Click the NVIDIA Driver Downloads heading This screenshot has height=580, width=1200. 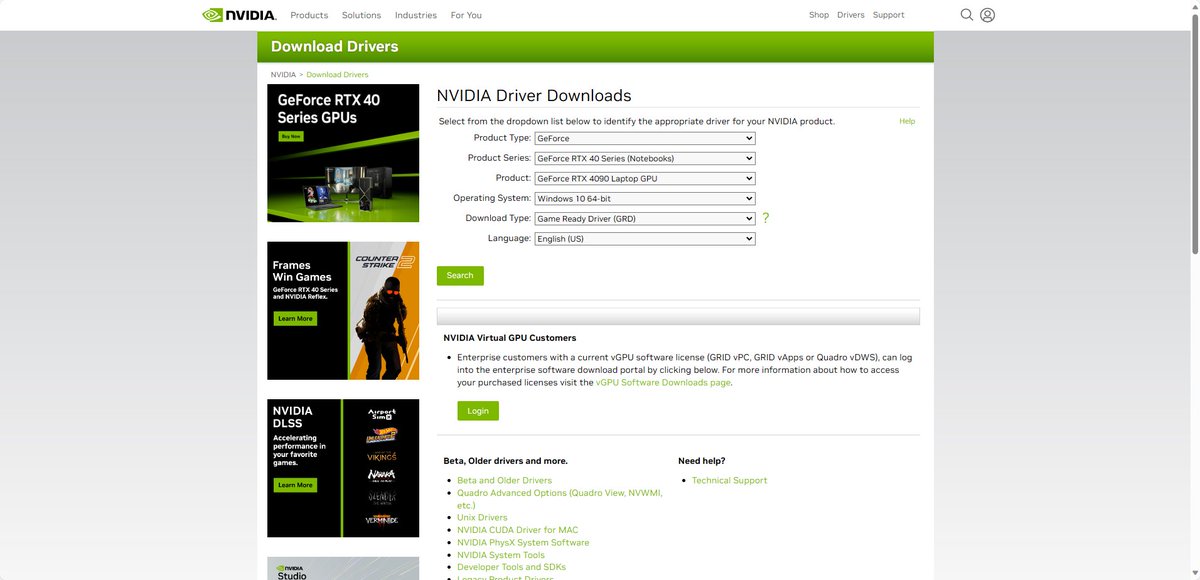tap(534, 96)
